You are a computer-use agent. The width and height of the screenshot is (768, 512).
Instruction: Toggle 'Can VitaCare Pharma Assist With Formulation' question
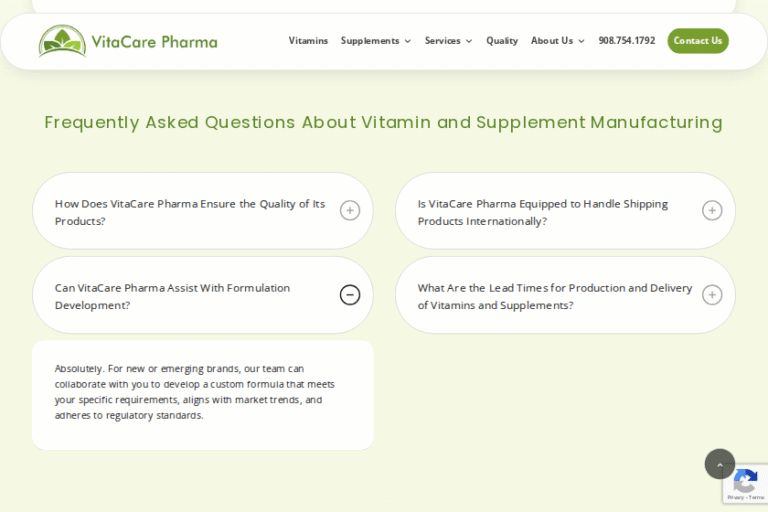[x=172, y=296]
